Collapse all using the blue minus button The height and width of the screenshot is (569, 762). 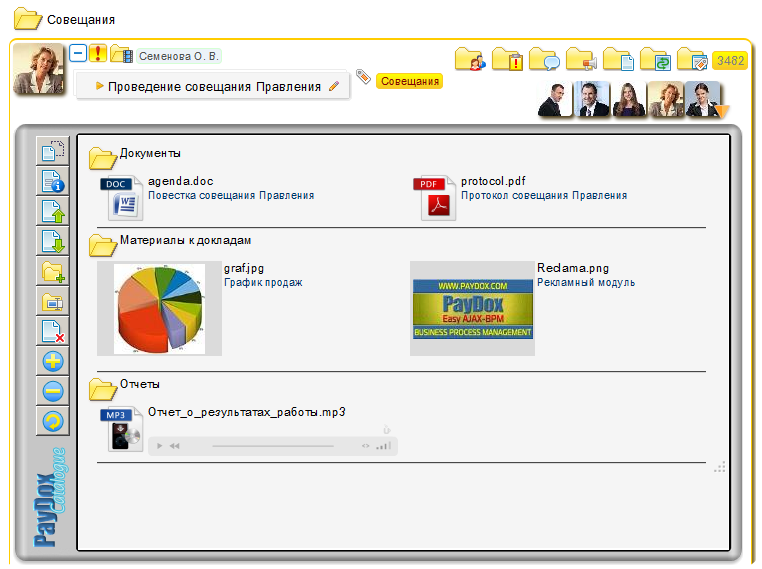point(52,391)
